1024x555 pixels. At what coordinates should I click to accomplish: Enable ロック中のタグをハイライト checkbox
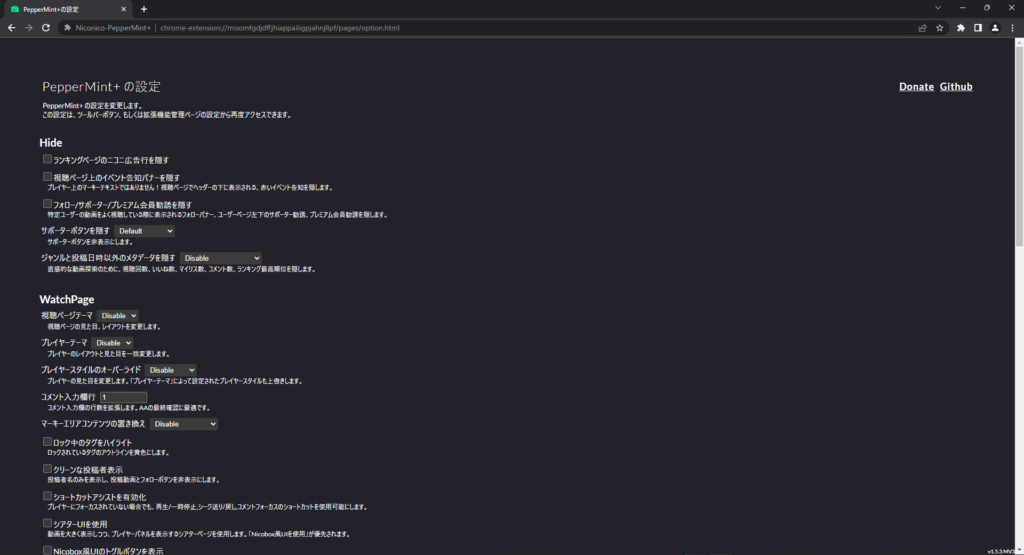coord(47,442)
